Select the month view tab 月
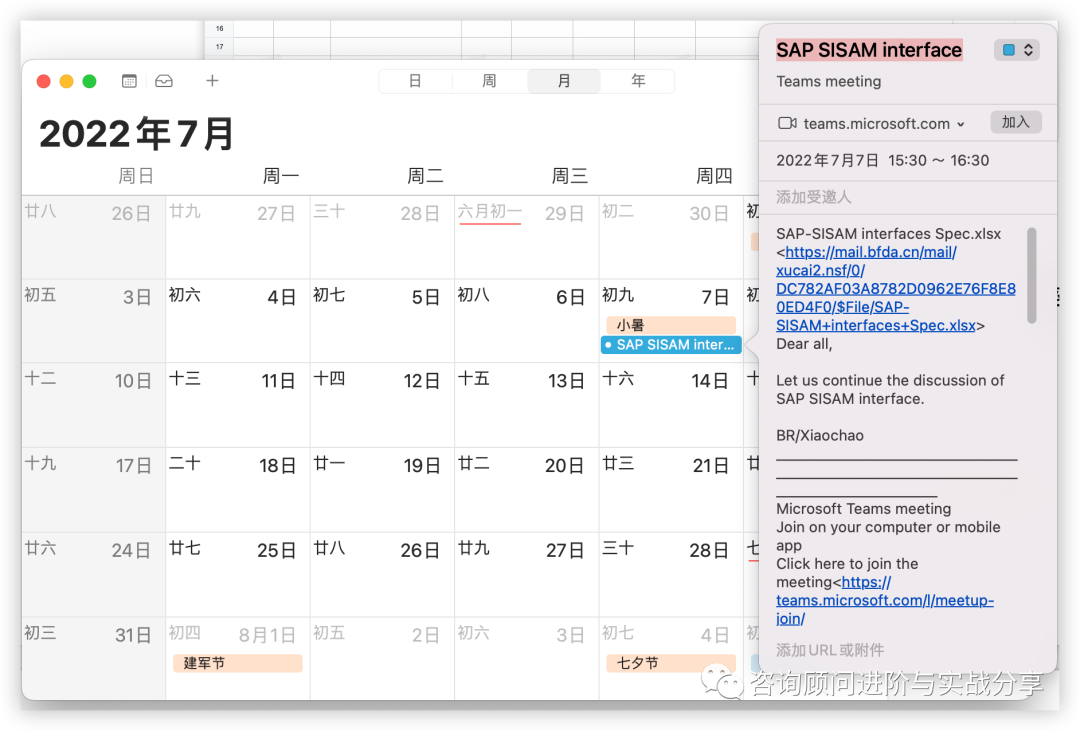This screenshot has height=731, width=1080. point(564,81)
